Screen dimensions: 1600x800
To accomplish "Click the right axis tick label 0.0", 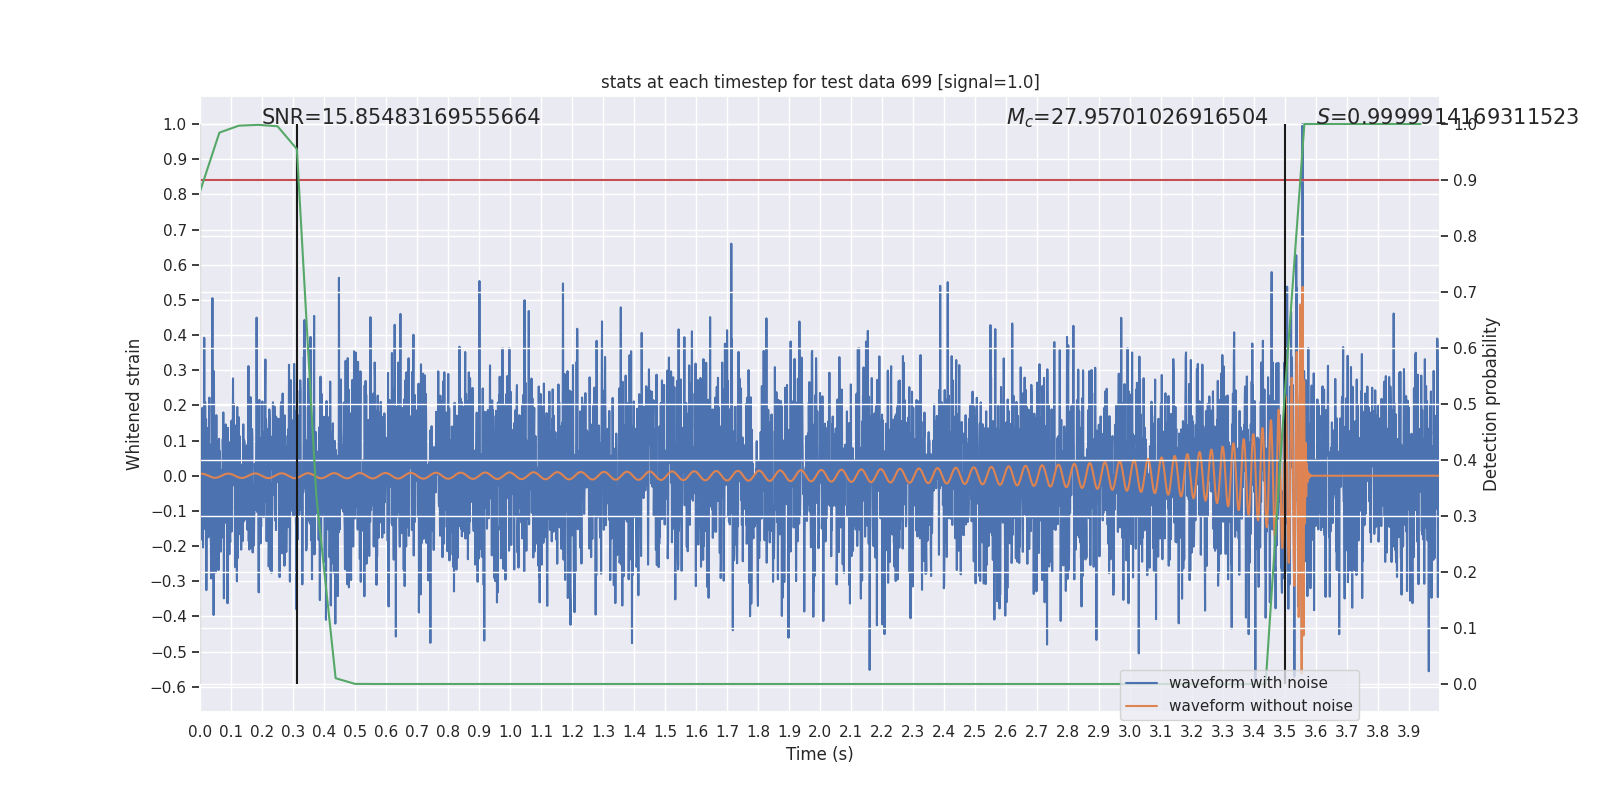I will tap(1465, 685).
